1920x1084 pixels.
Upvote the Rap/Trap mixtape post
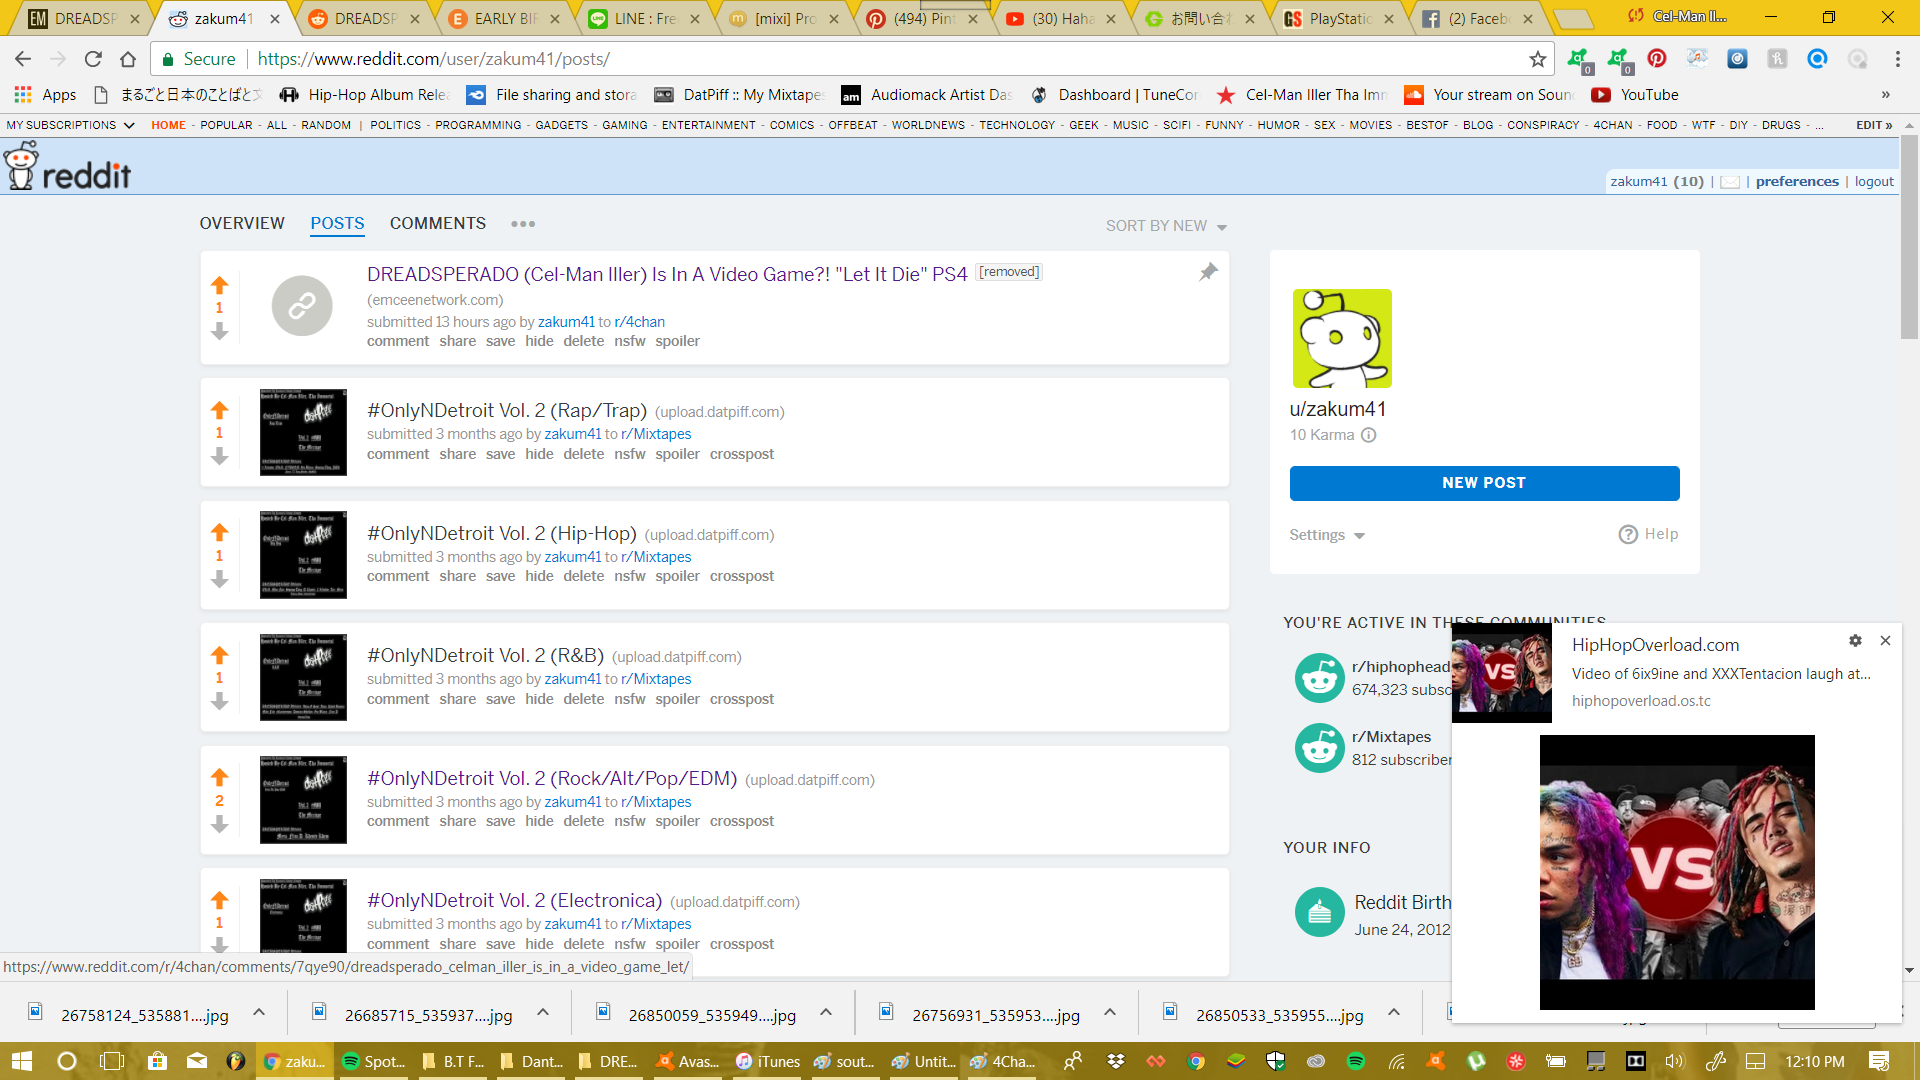(220, 410)
